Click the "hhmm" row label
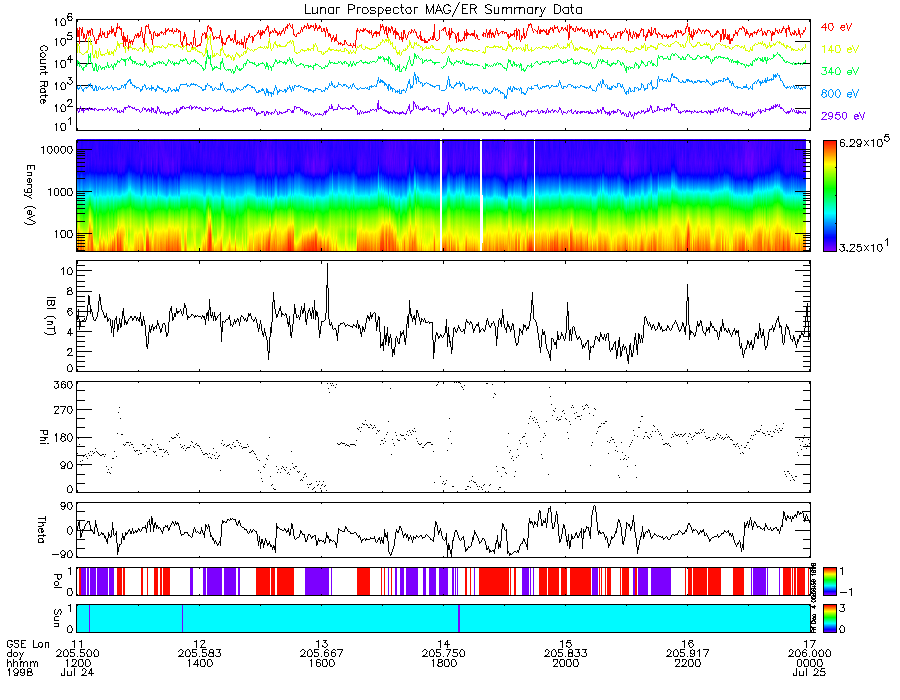 tap(22, 663)
